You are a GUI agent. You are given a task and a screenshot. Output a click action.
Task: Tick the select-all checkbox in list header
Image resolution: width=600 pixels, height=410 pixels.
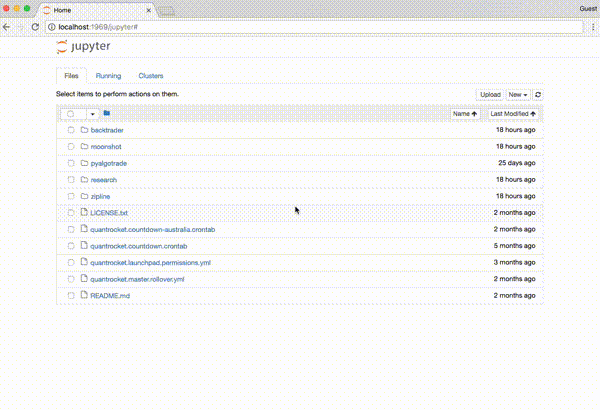click(x=70, y=114)
